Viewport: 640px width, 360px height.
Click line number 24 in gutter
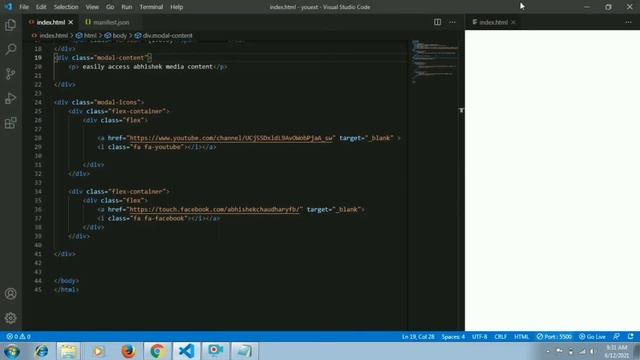point(38,102)
